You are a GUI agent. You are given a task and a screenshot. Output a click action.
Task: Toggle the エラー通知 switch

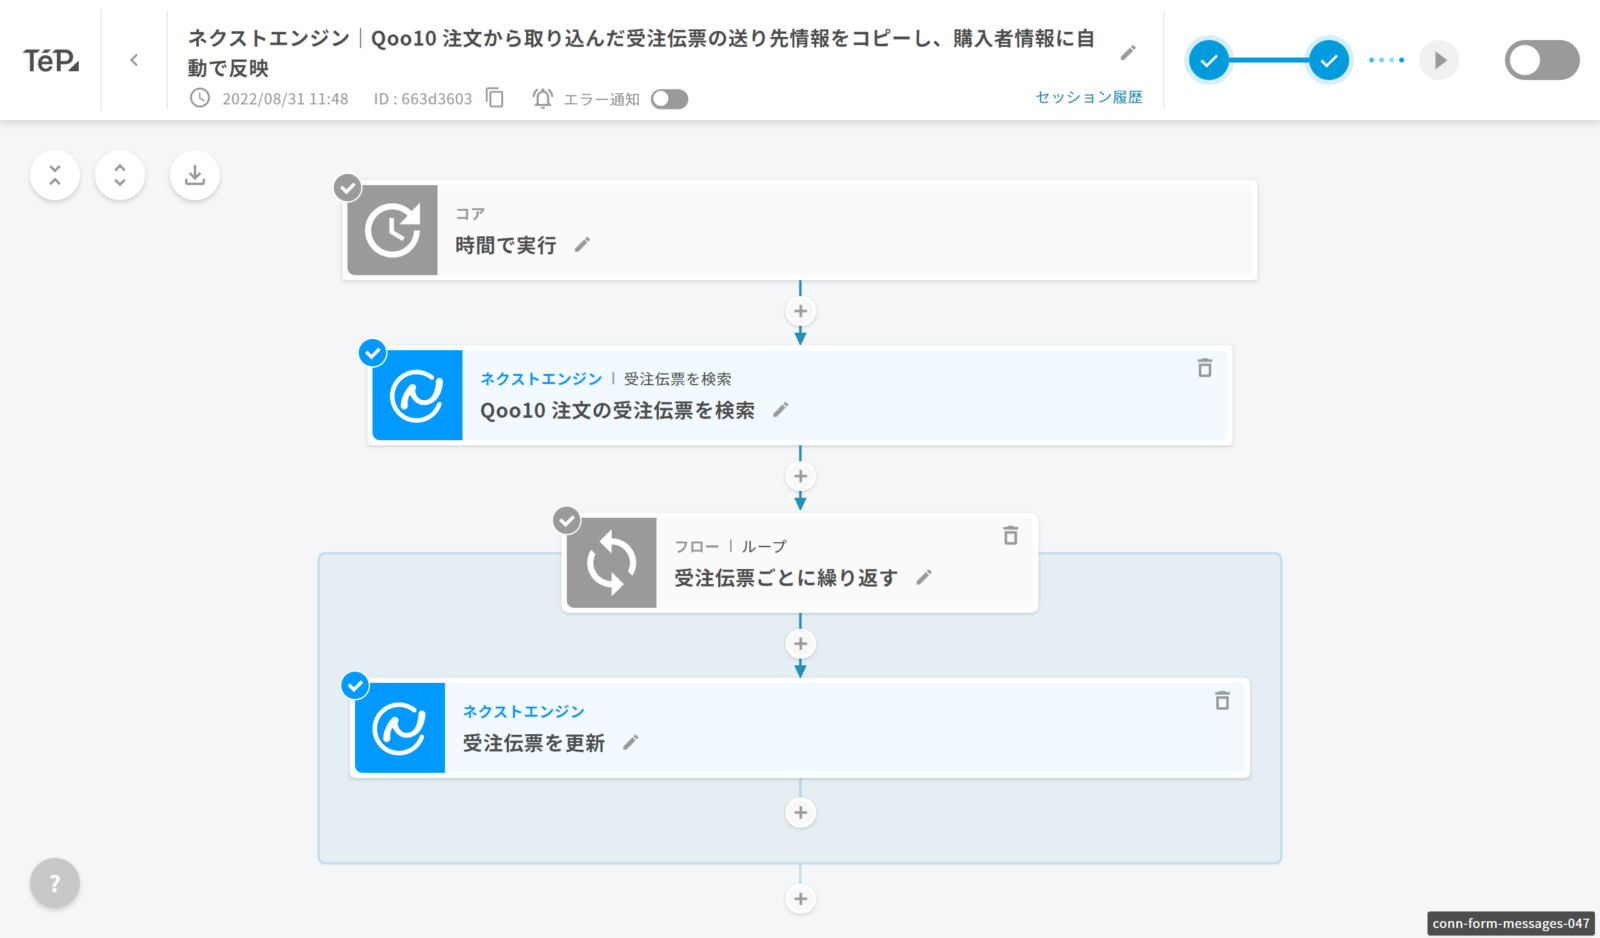pos(669,99)
